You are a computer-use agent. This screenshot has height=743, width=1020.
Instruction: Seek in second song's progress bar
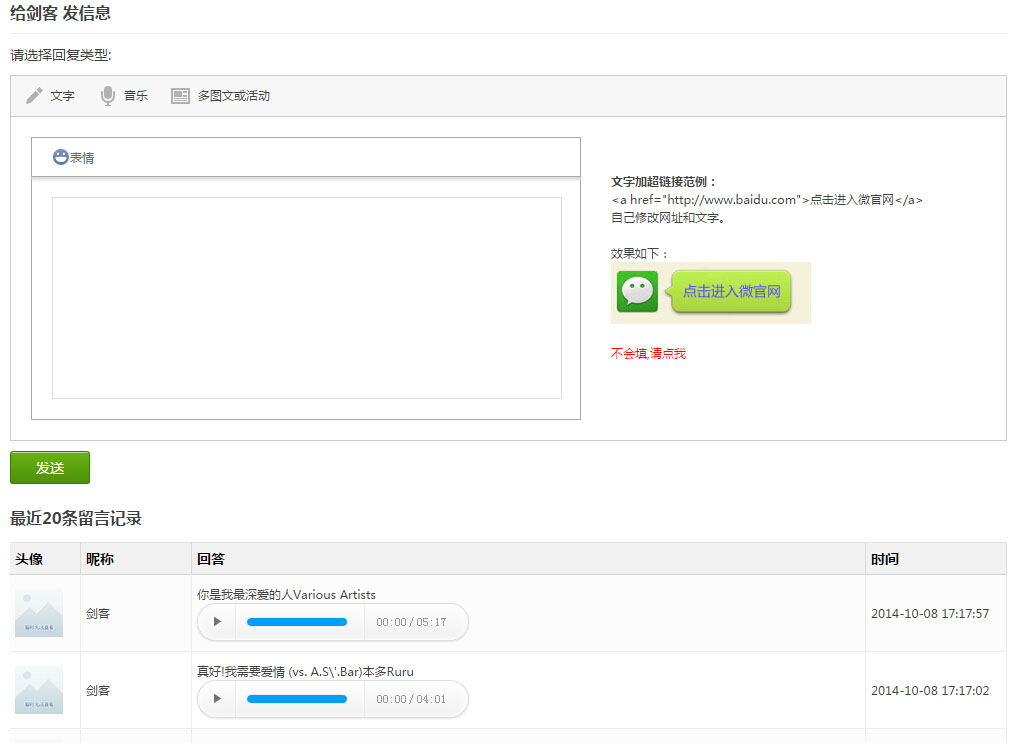coord(297,699)
